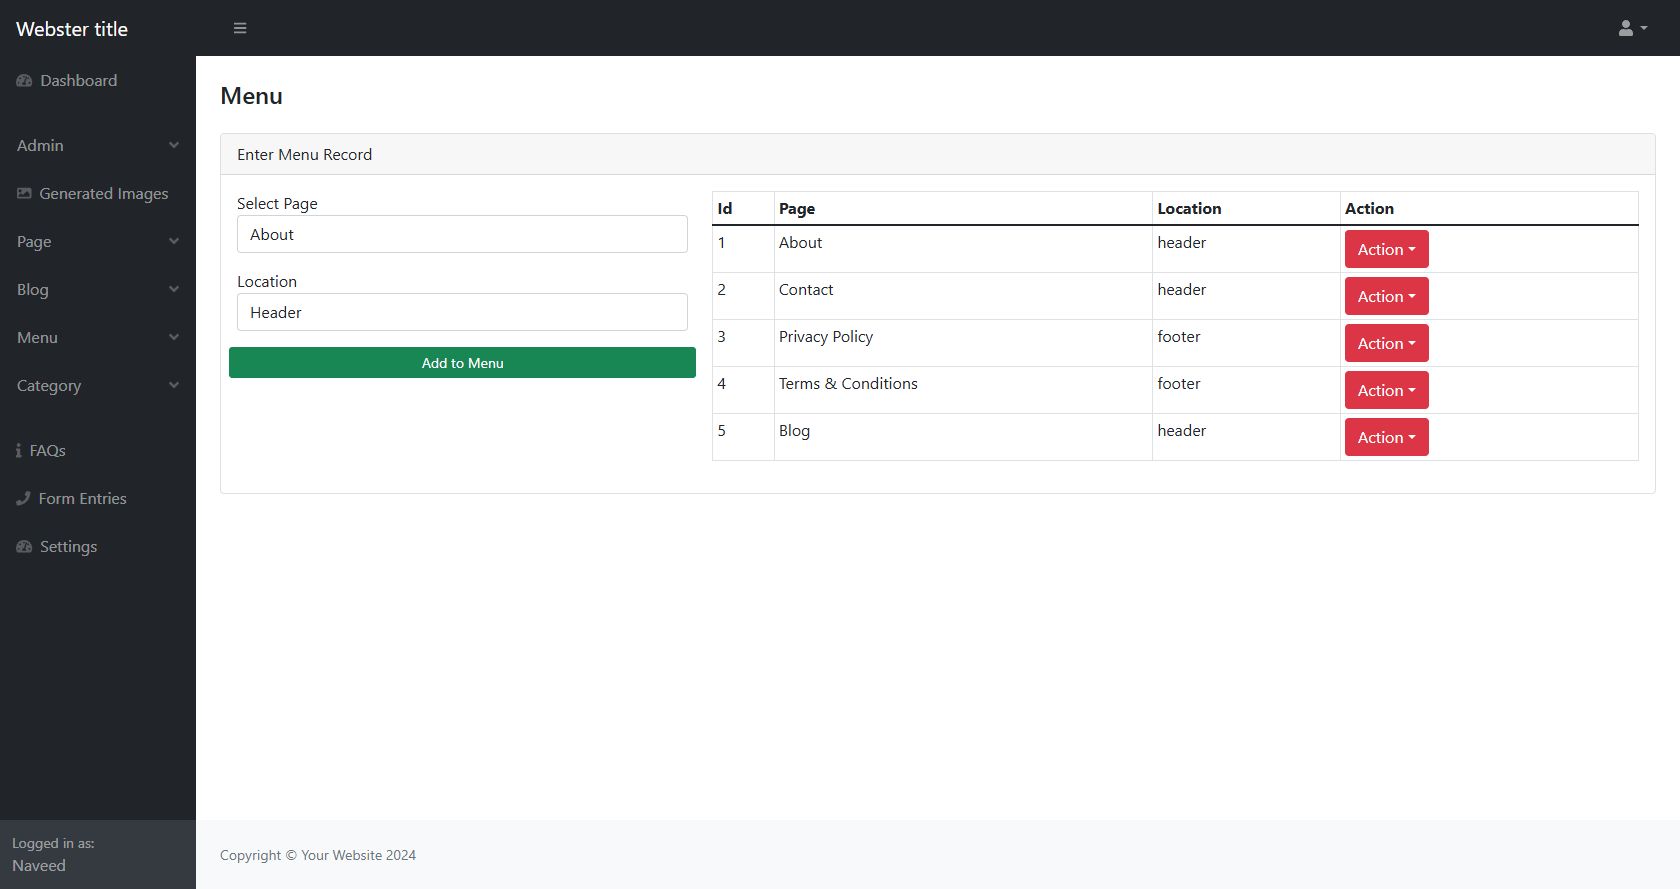1680x889 pixels.
Task: Expand the Menu sidebar section chevron
Action: pos(174,337)
